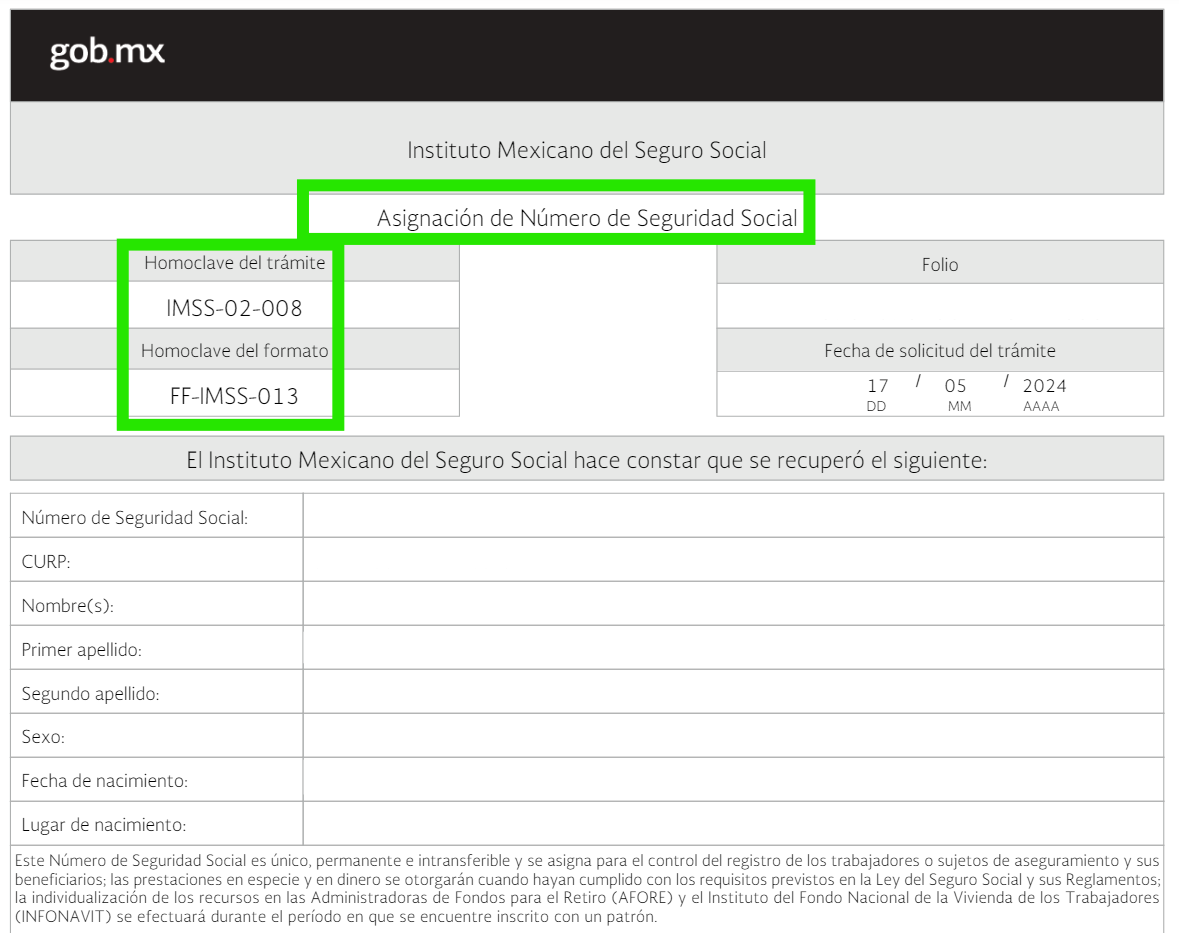The height and width of the screenshot is (933, 1179).
Task: Click the day value 17 in date
Action: pos(877,386)
